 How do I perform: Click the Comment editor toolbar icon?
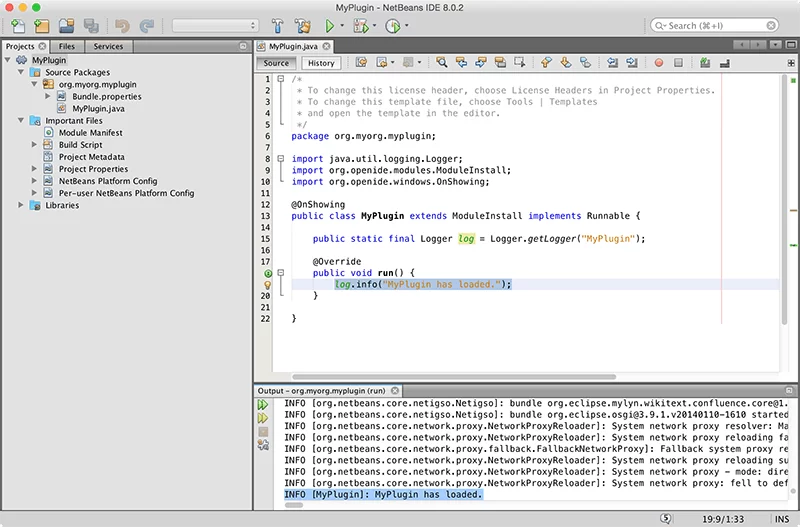pos(705,63)
